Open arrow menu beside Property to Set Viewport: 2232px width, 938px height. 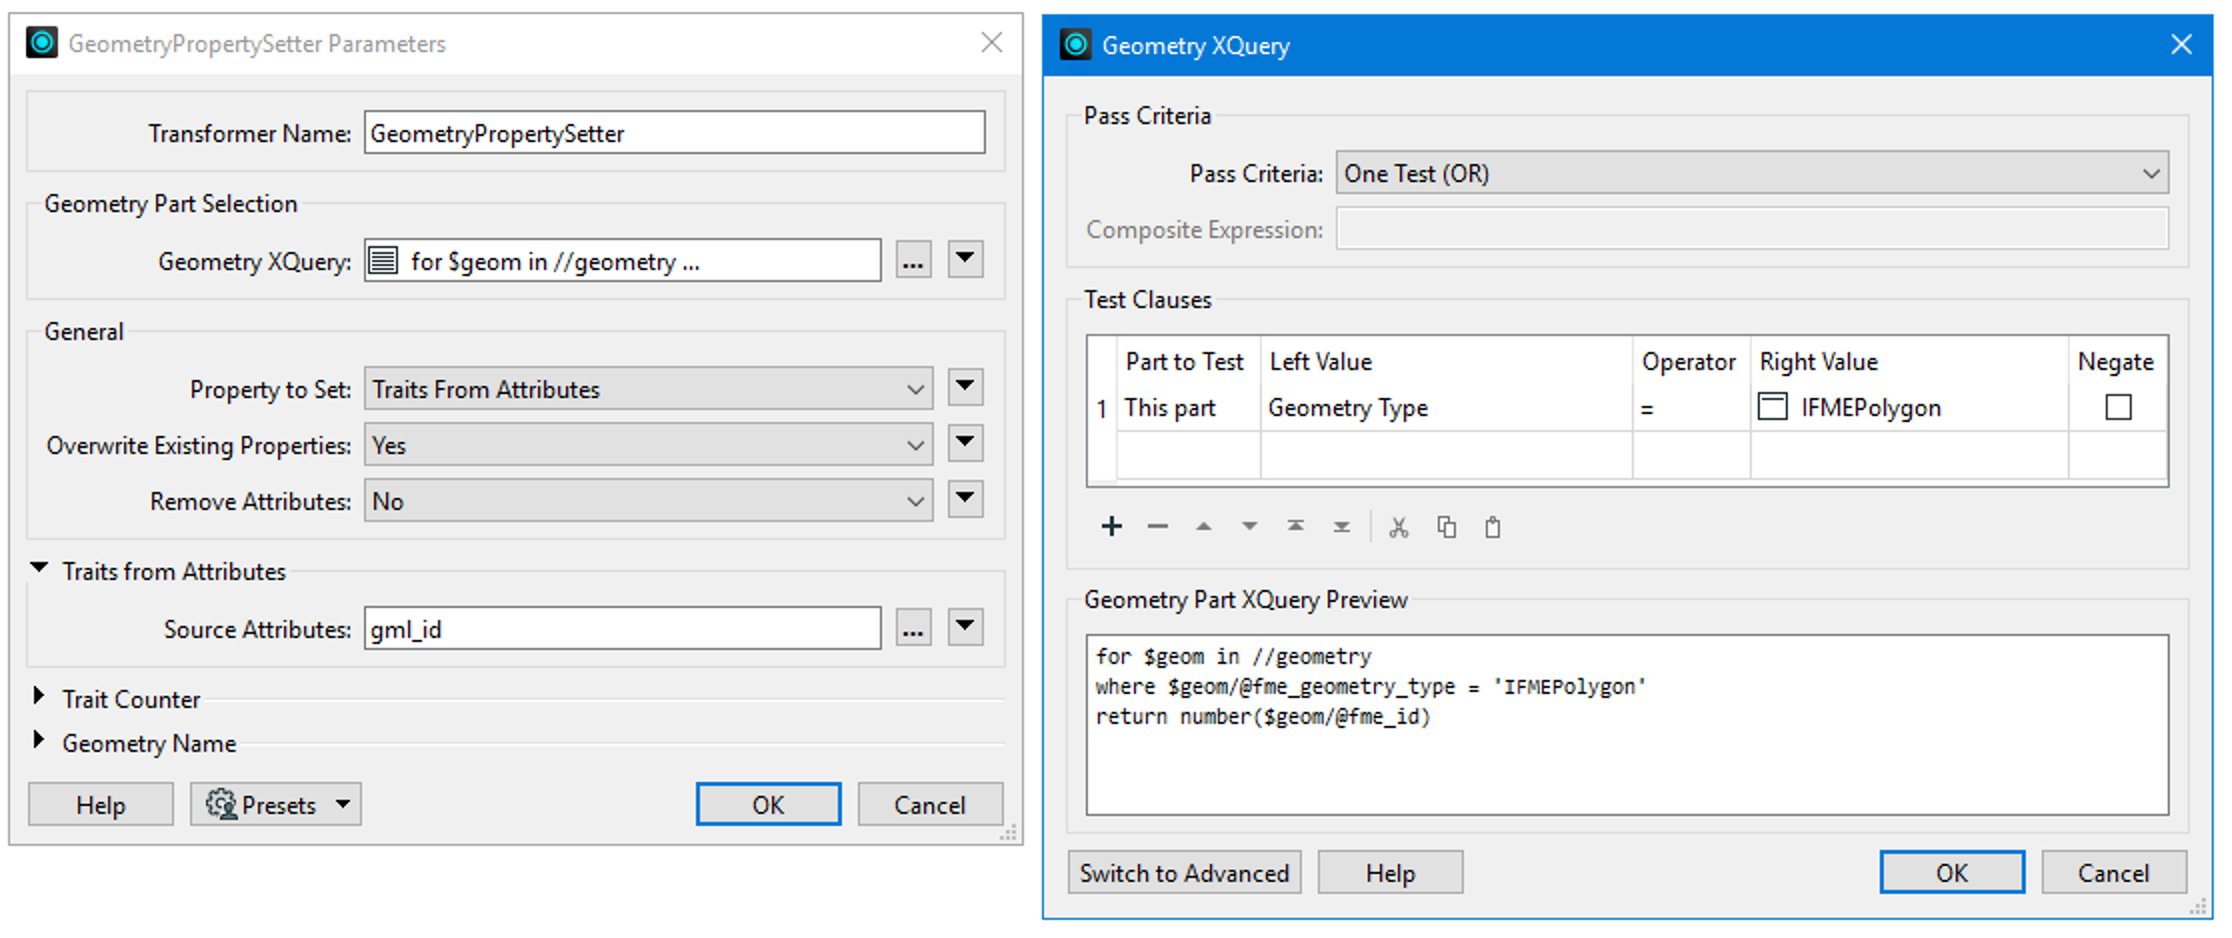(965, 387)
